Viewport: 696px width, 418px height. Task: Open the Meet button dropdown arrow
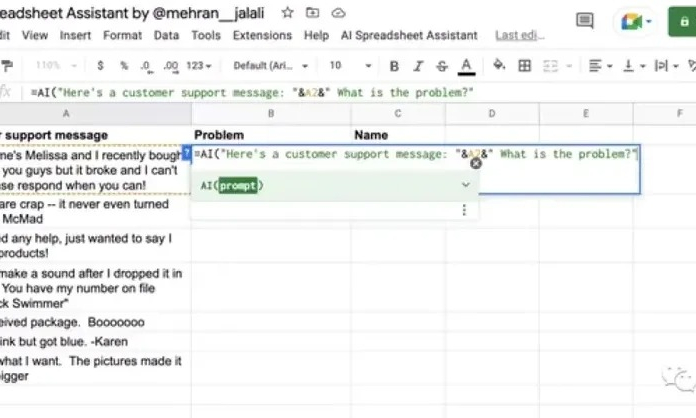click(x=649, y=21)
